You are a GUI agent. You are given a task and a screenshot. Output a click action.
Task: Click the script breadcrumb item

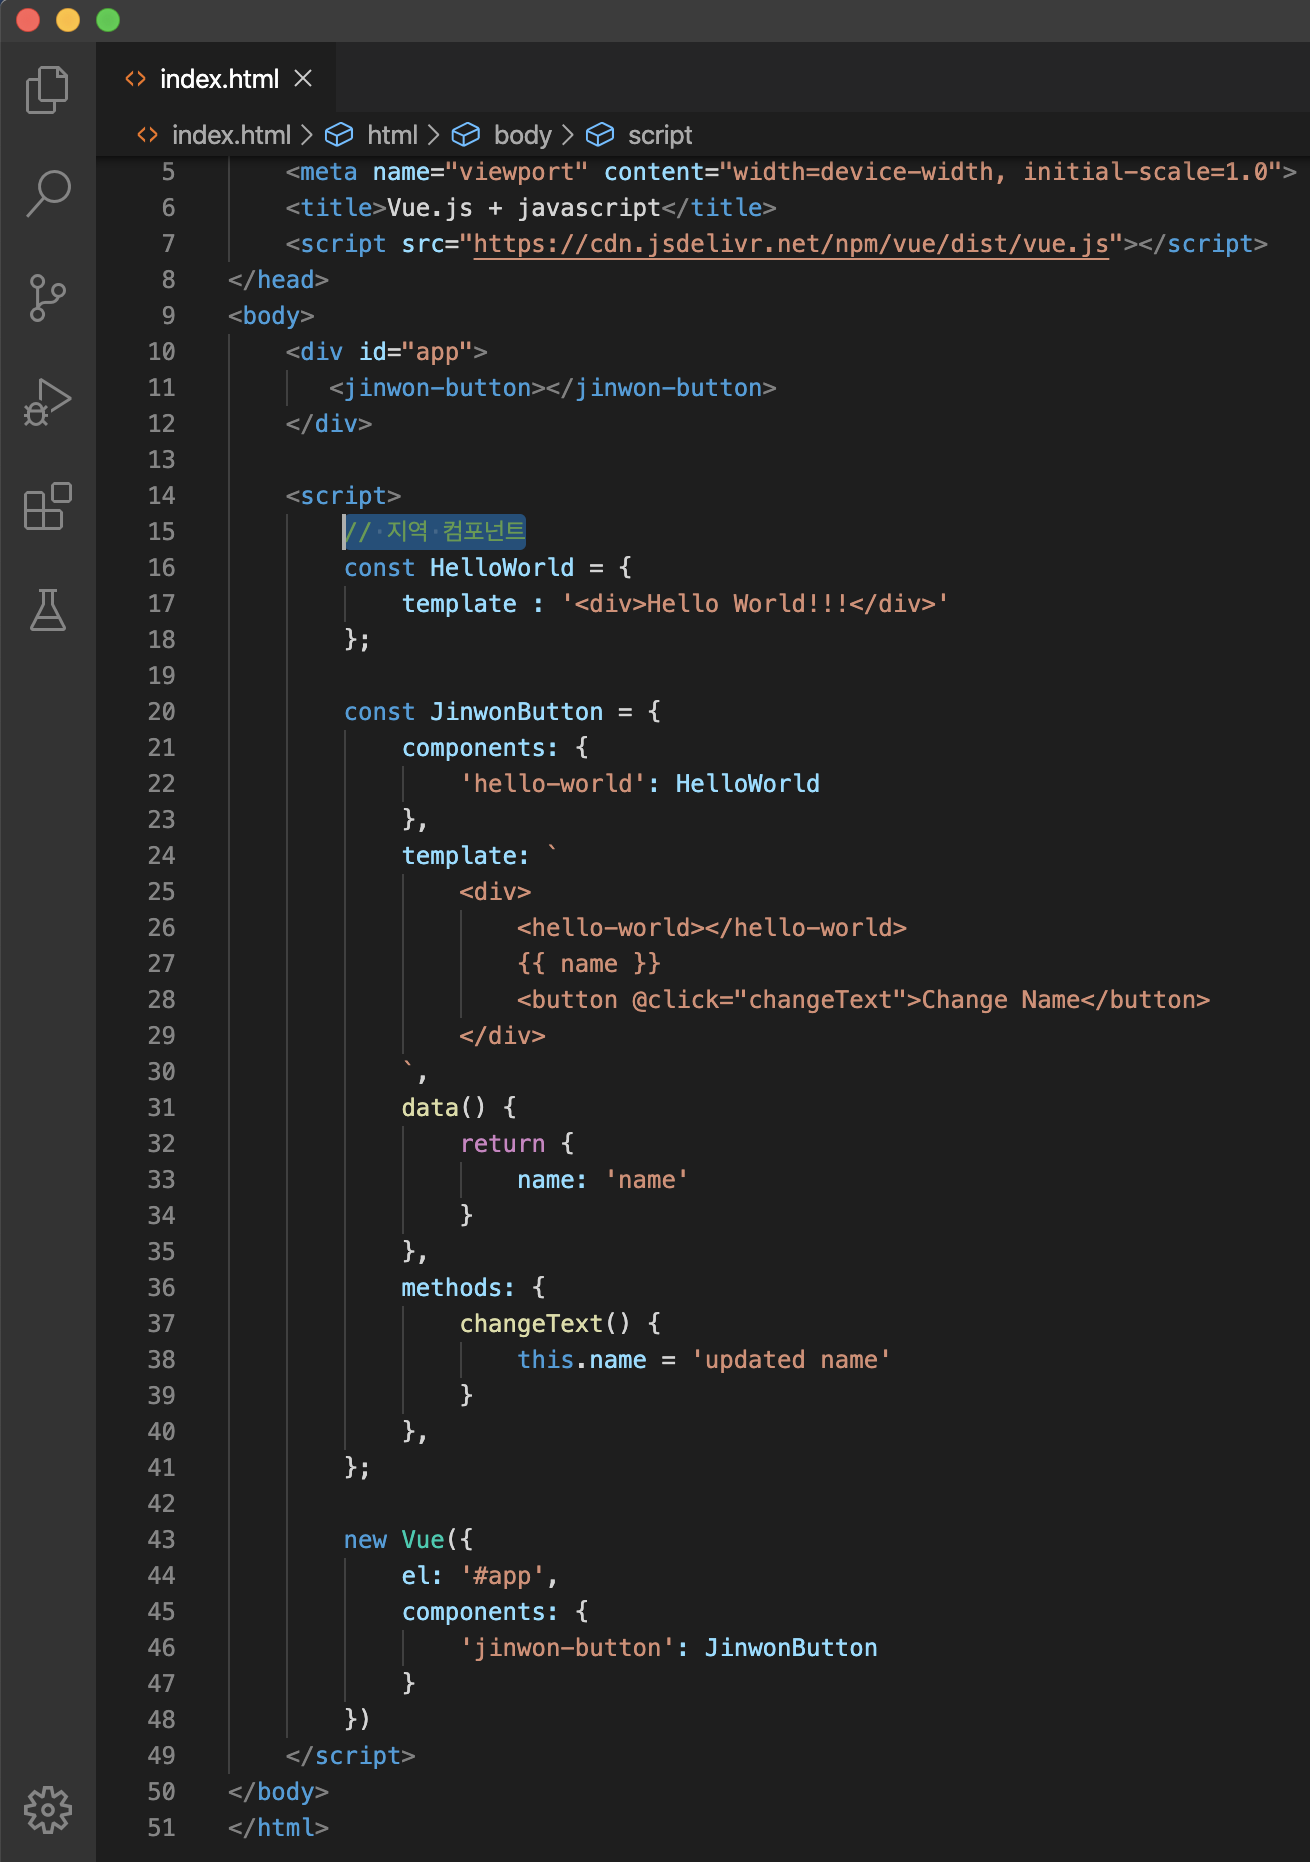point(660,135)
